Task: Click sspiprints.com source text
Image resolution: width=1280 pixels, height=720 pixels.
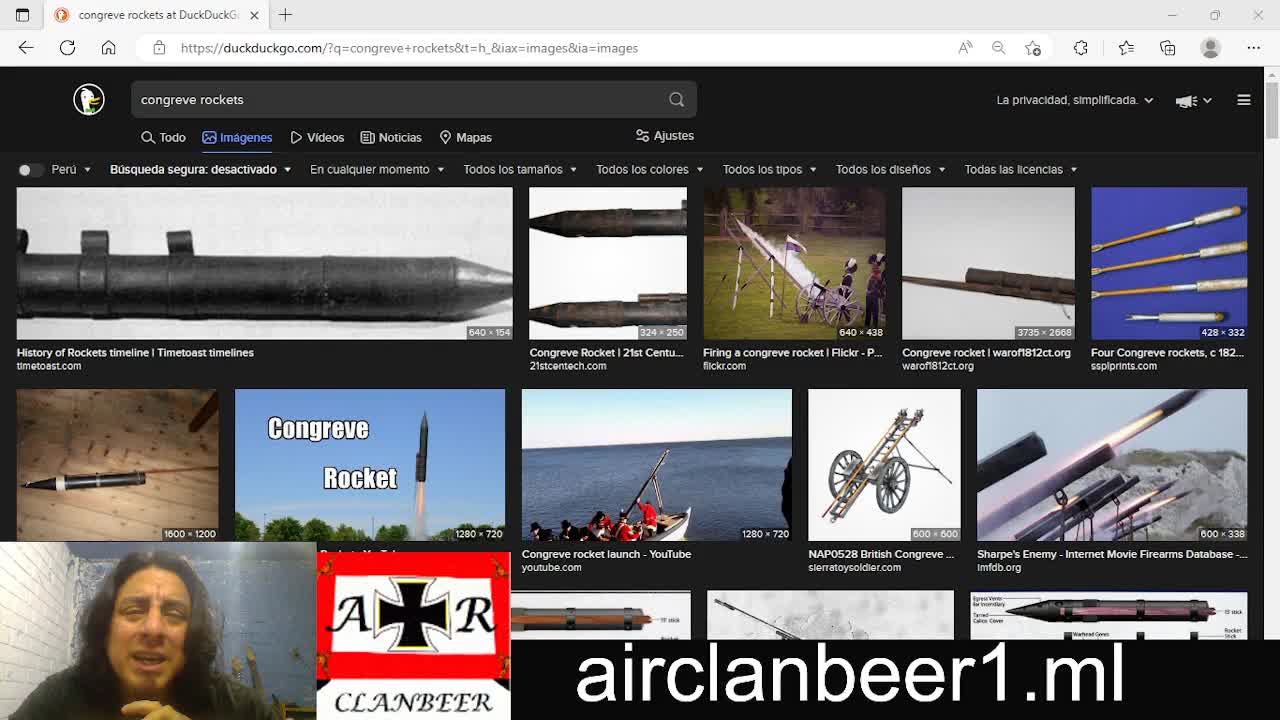Action: 1124,366
